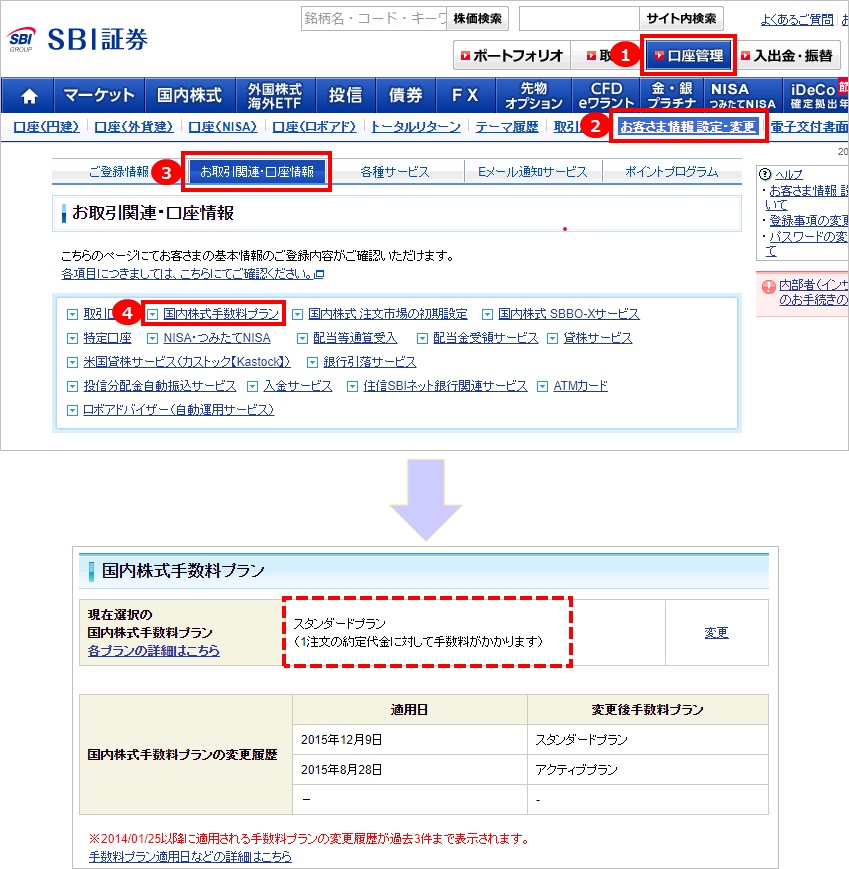Click the 株価検索 button
This screenshot has width=849, height=869.
477,19
